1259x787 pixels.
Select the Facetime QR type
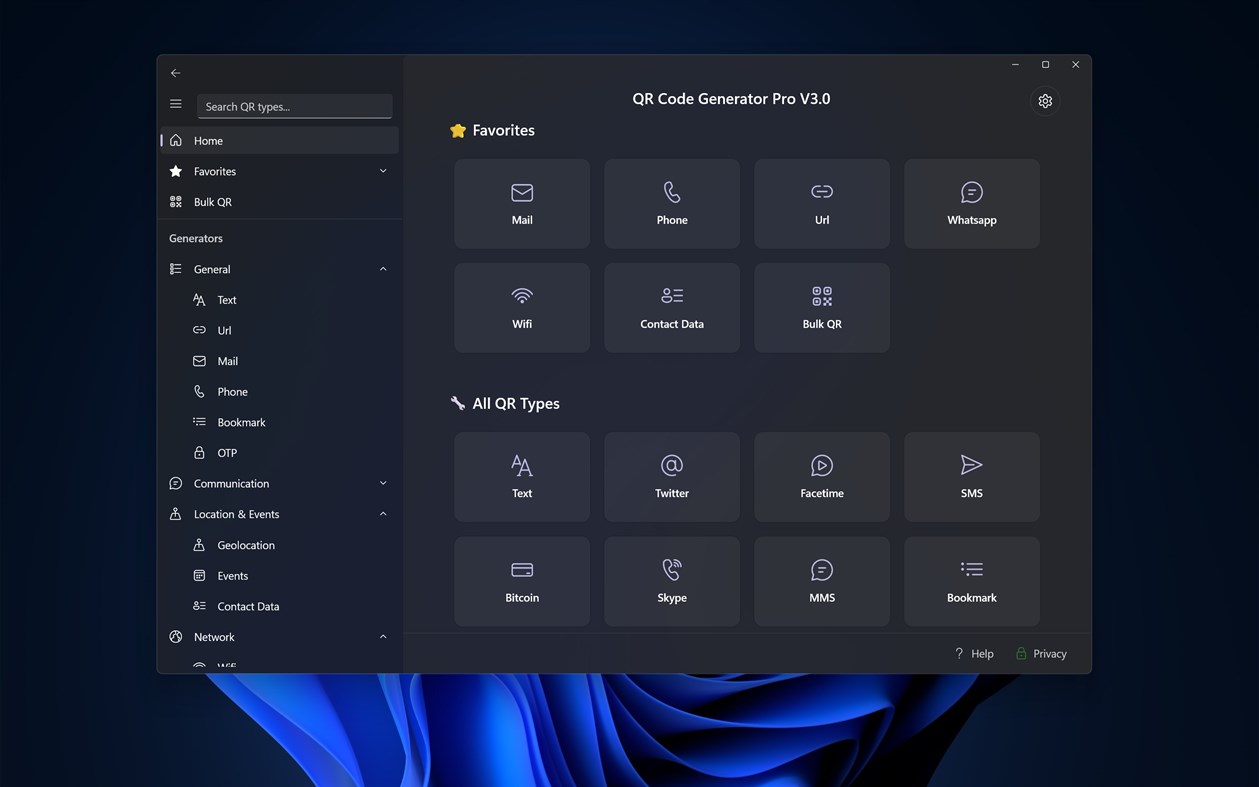[821, 477]
